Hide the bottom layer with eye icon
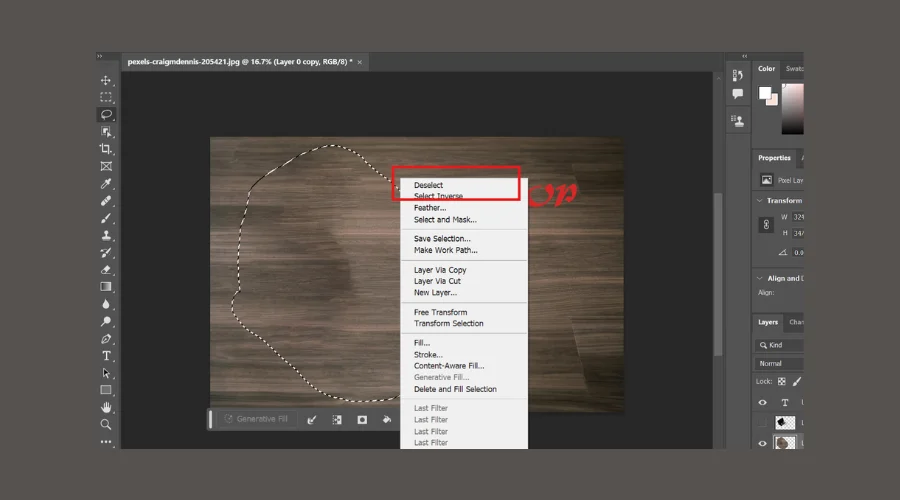This screenshot has height=500, width=900. pyautogui.click(x=762, y=443)
